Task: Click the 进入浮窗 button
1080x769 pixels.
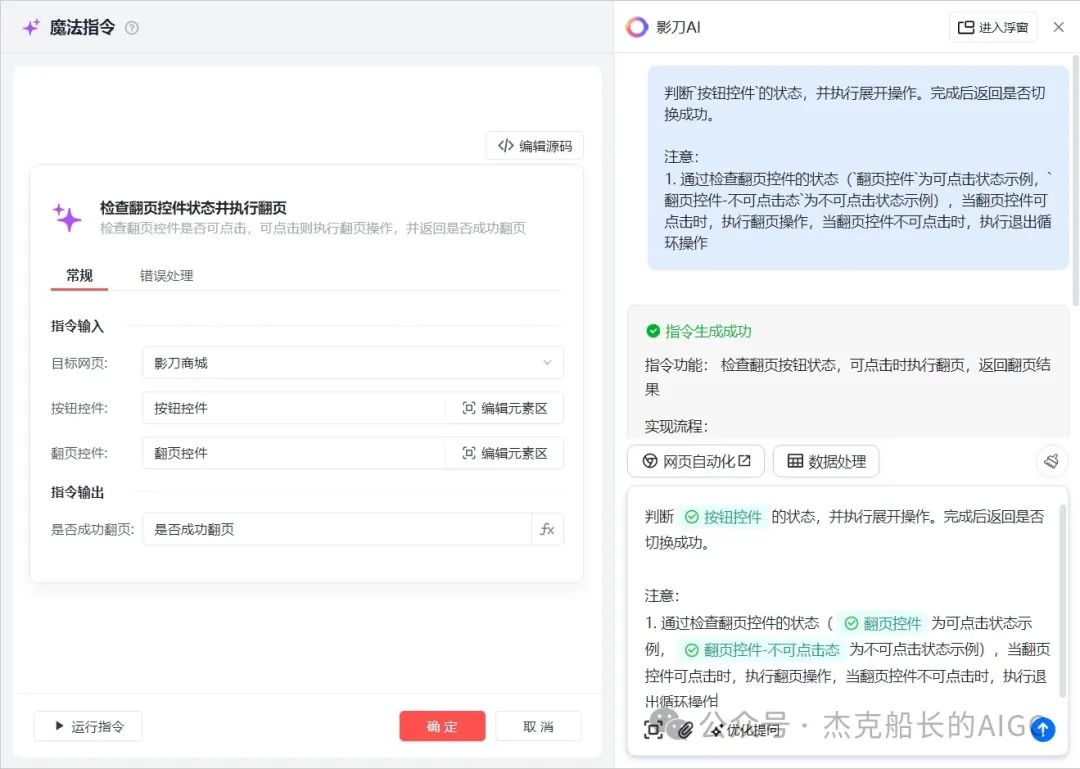Action: [x=993, y=28]
